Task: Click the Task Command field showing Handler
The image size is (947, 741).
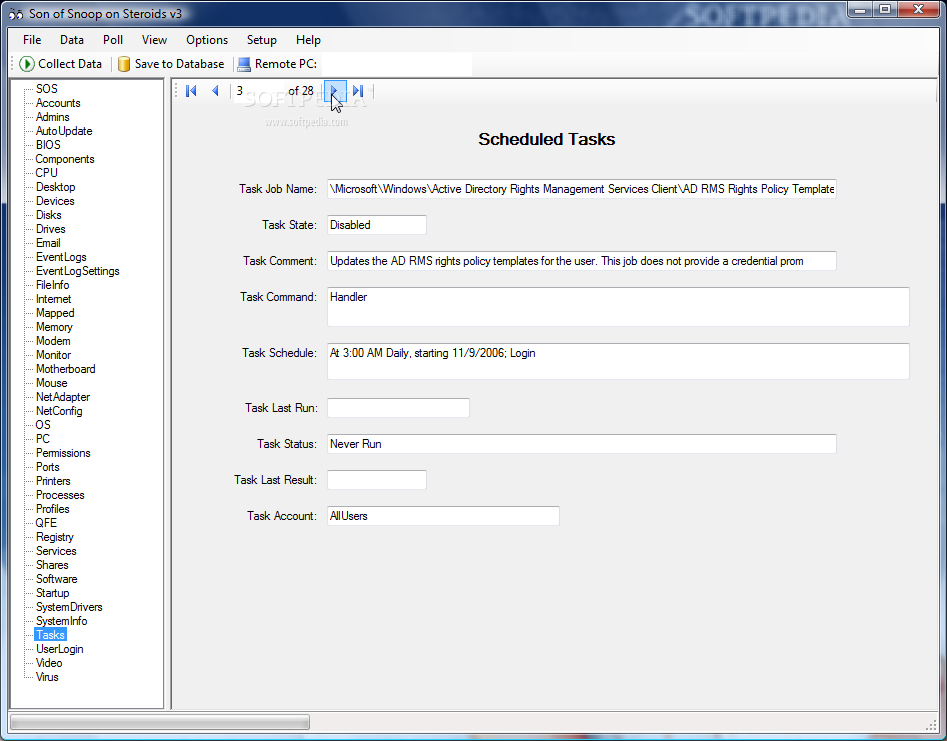Action: (x=618, y=307)
